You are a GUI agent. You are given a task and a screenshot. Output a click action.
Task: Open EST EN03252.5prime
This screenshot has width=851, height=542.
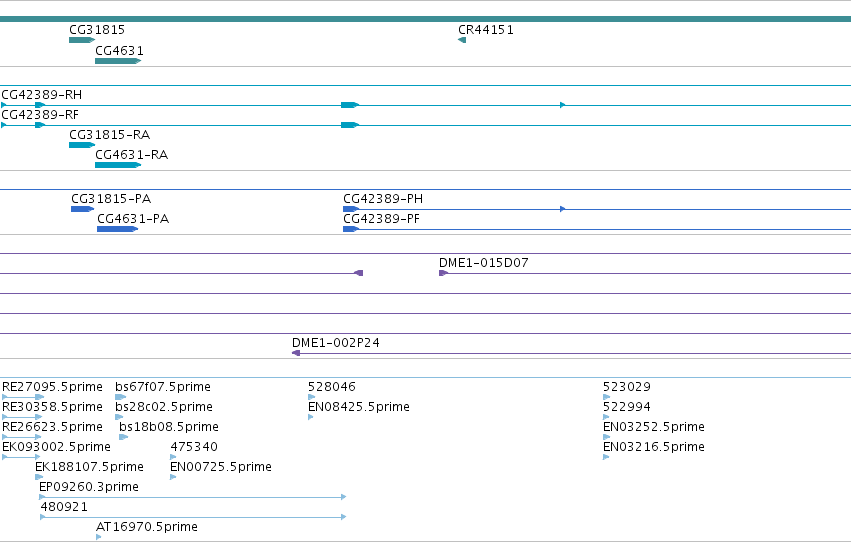pos(654,426)
